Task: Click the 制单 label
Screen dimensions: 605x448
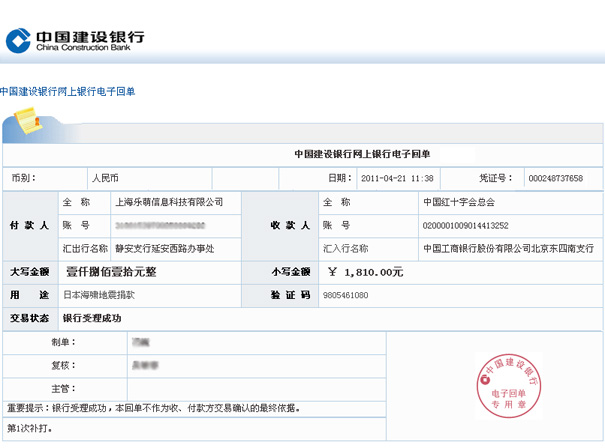Action: pos(64,342)
